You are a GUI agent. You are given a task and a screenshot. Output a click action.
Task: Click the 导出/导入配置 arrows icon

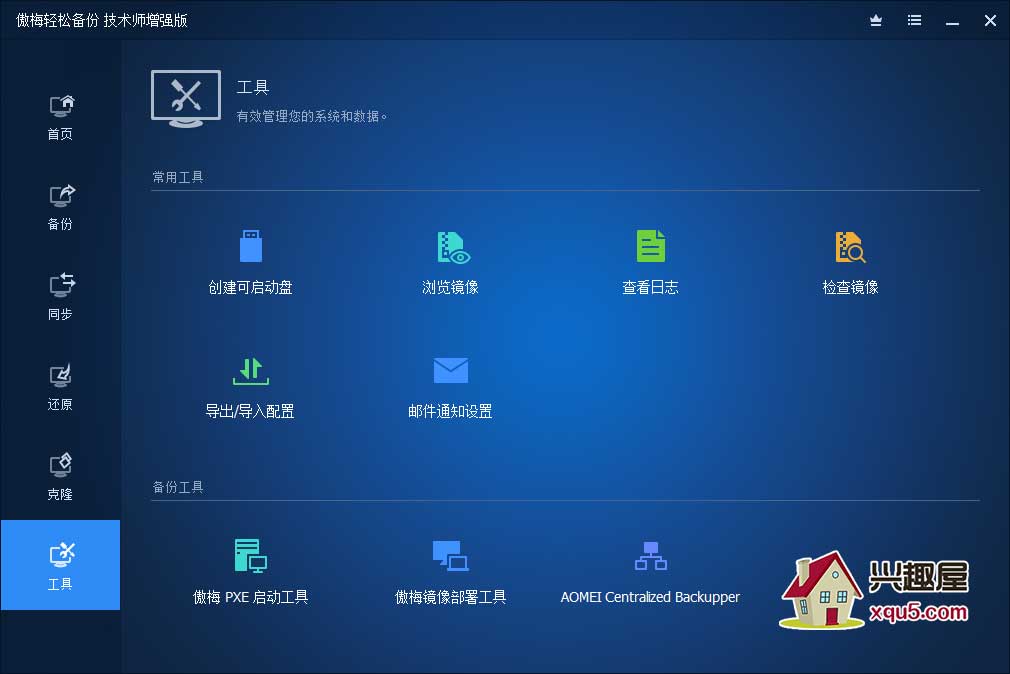pos(251,371)
